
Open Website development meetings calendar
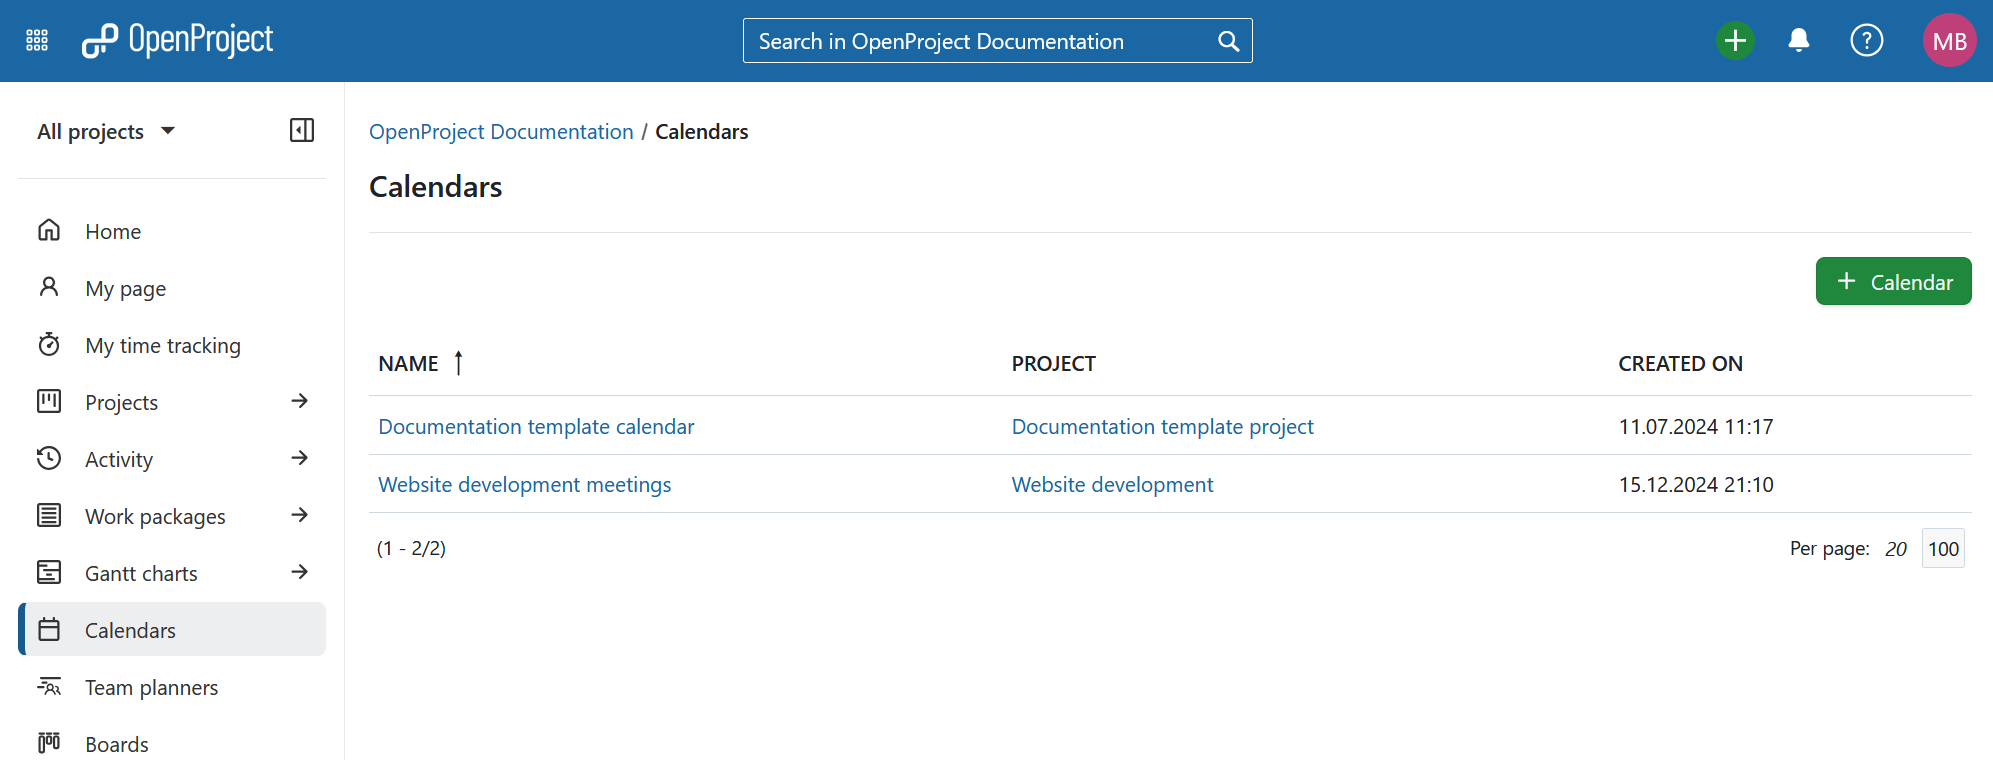tap(525, 484)
